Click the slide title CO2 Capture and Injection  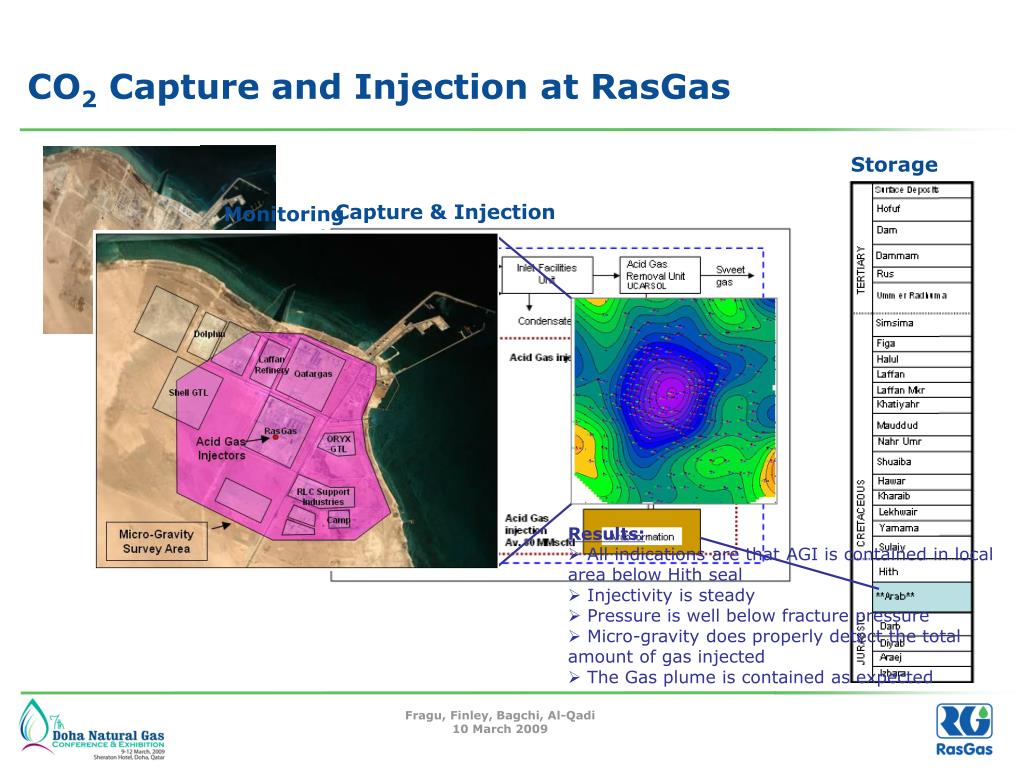(x=379, y=88)
